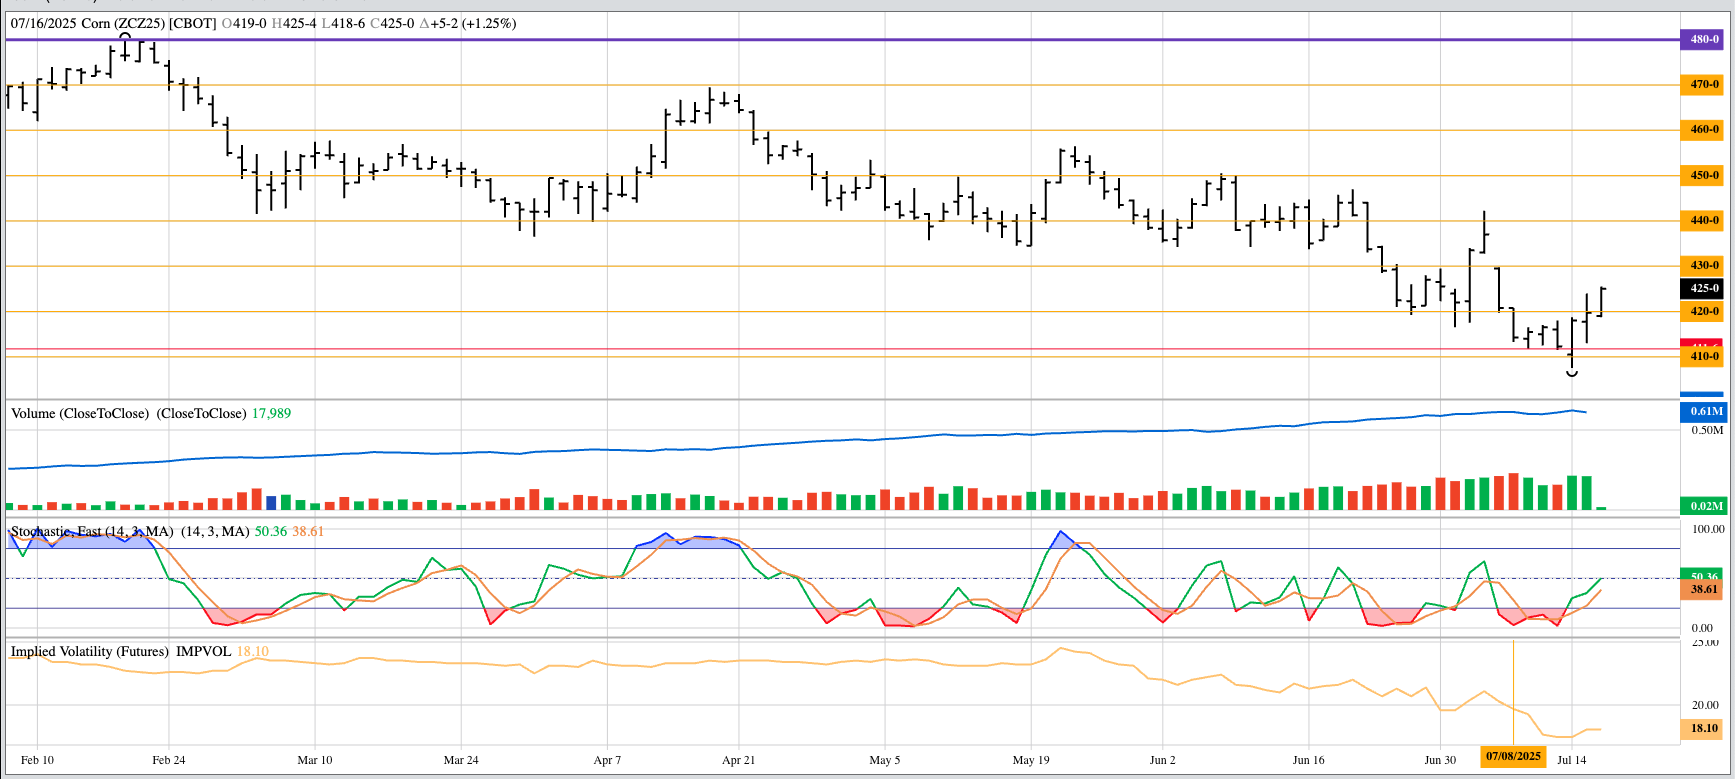Click the blue 0.61M volume axis label

(1705, 412)
